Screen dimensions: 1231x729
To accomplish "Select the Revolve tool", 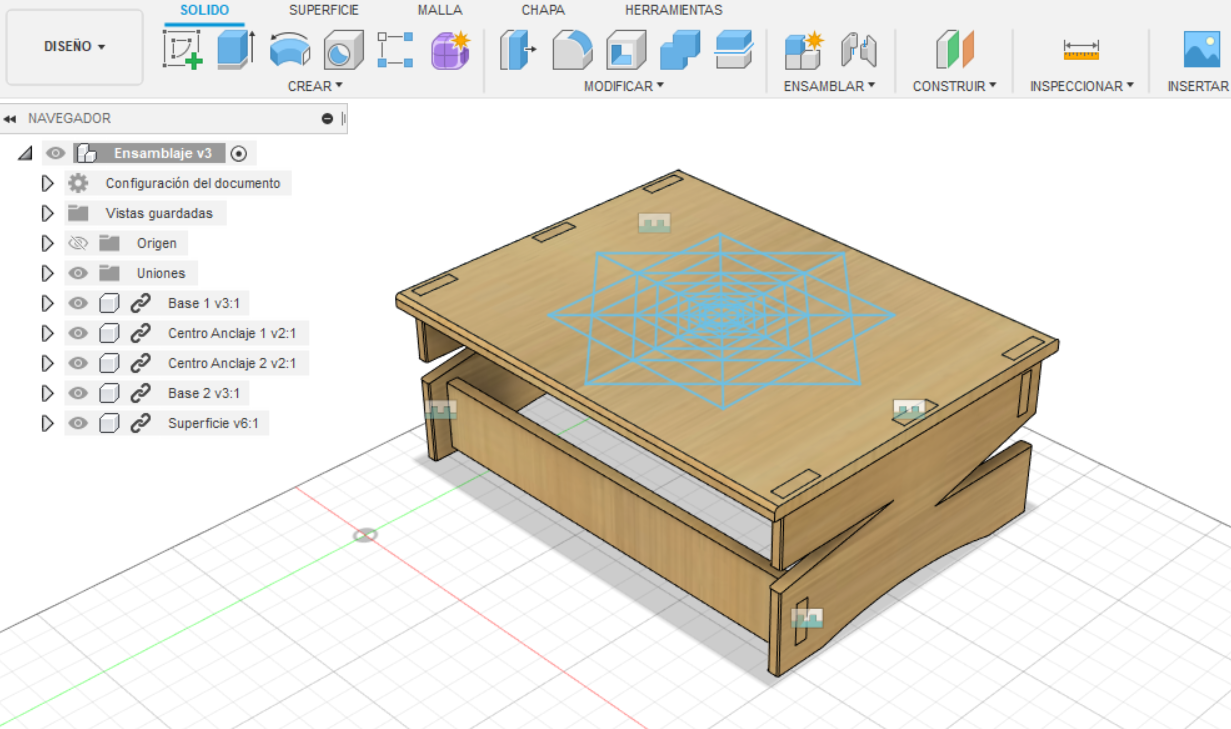I will coord(290,49).
